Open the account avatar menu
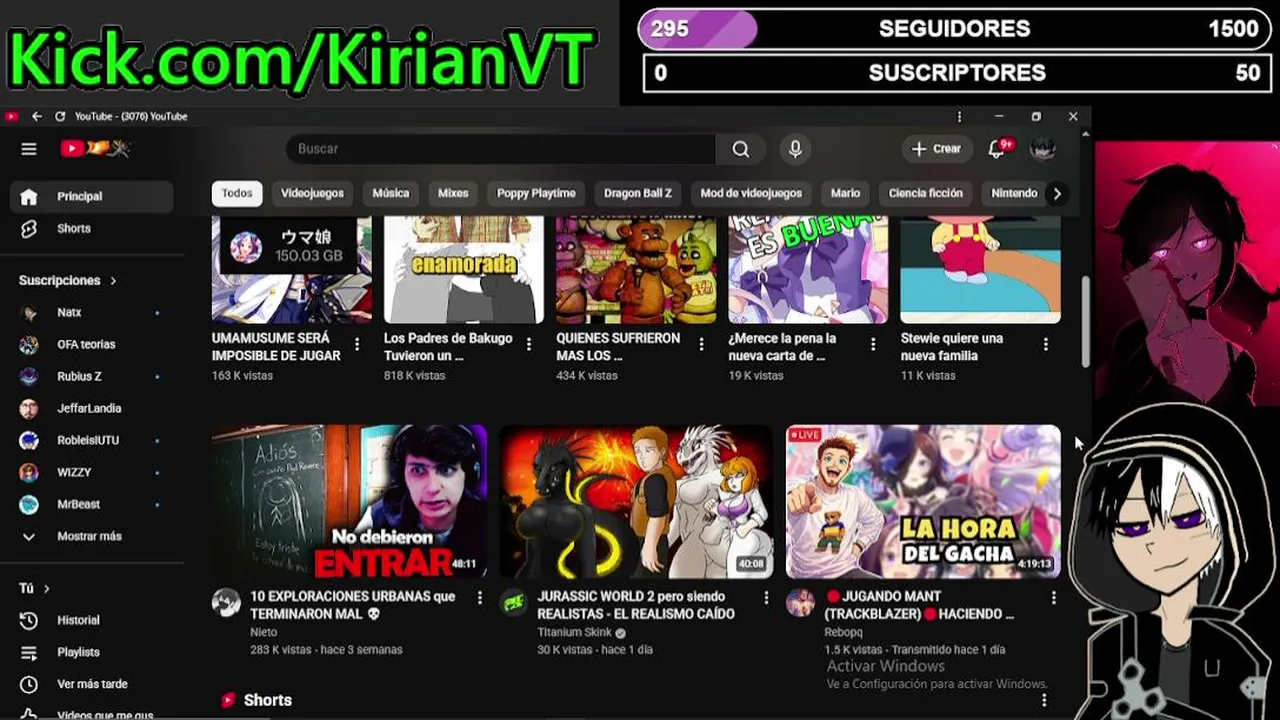Screen dimensions: 1280x720 coord(1043,149)
